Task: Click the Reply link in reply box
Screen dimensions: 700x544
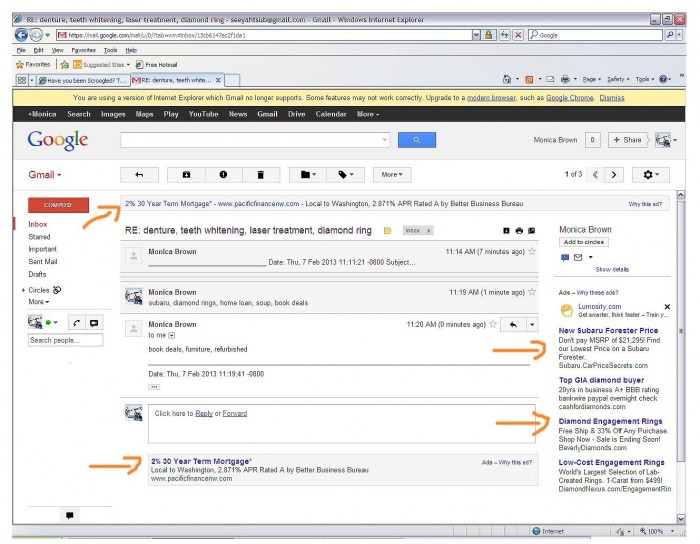Action: (204, 413)
